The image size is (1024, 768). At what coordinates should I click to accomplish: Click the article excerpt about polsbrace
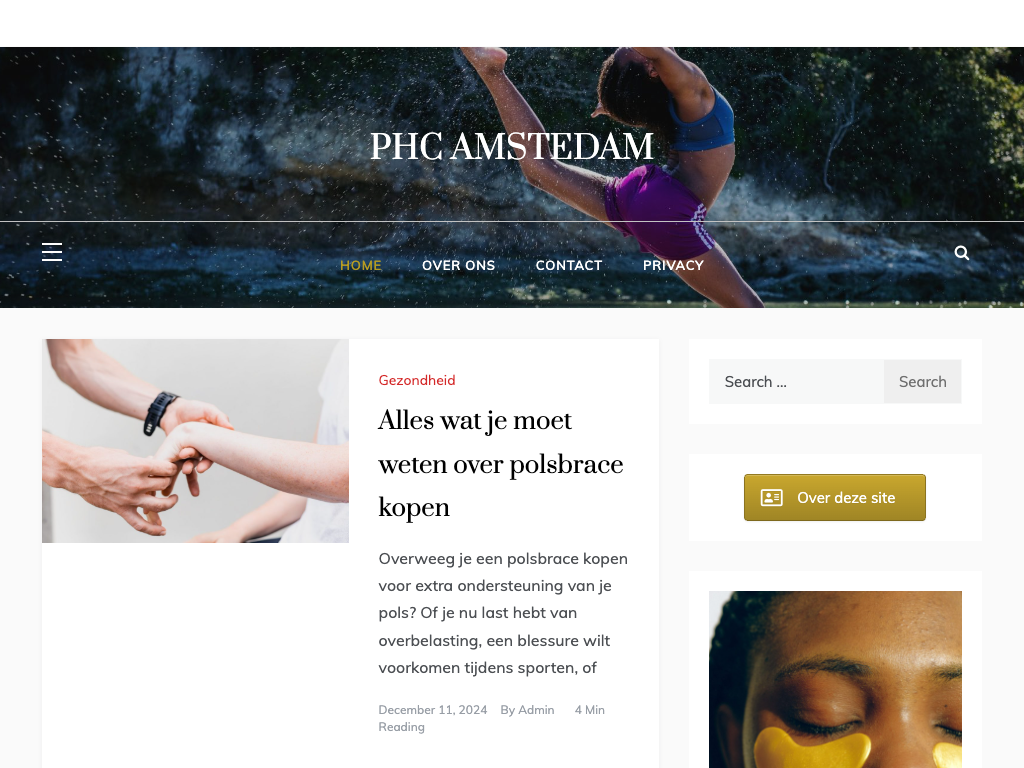coord(503,613)
